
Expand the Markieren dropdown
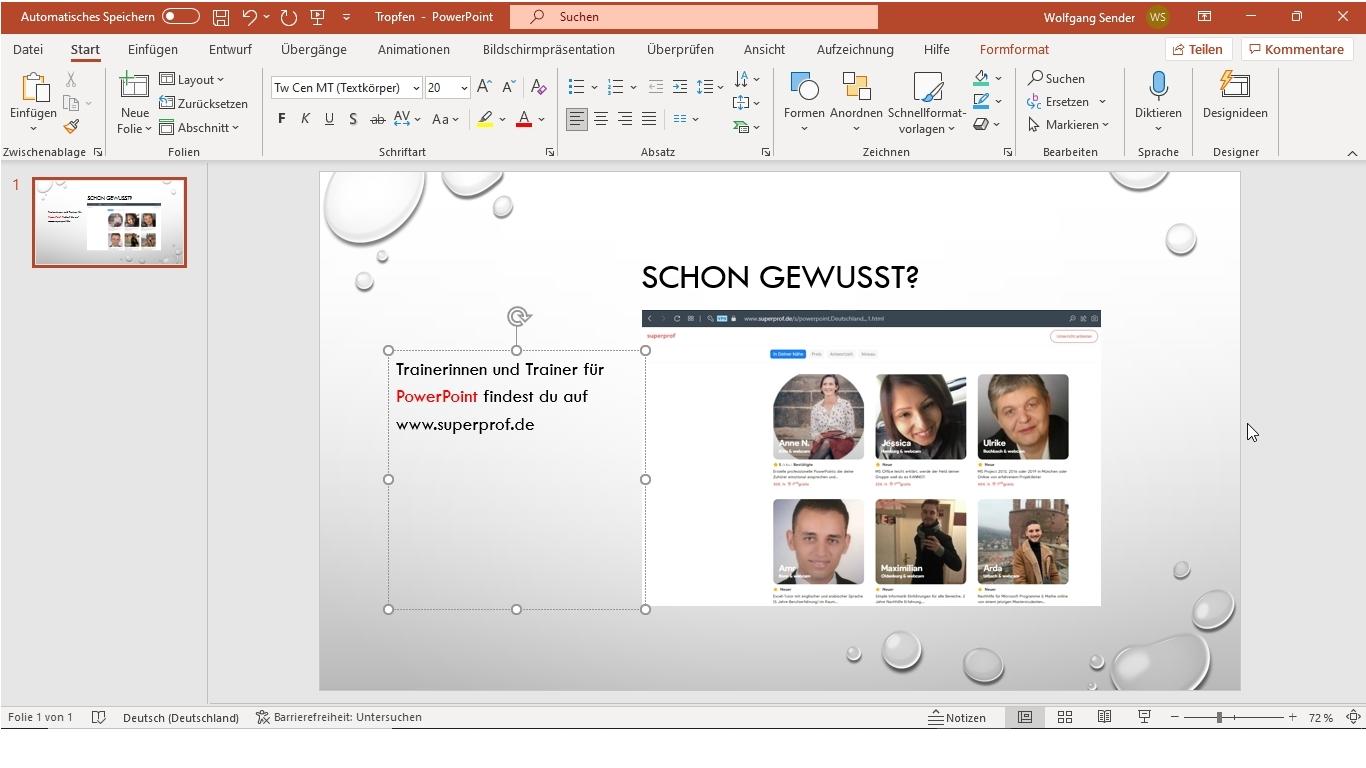pyautogui.click(x=1069, y=125)
